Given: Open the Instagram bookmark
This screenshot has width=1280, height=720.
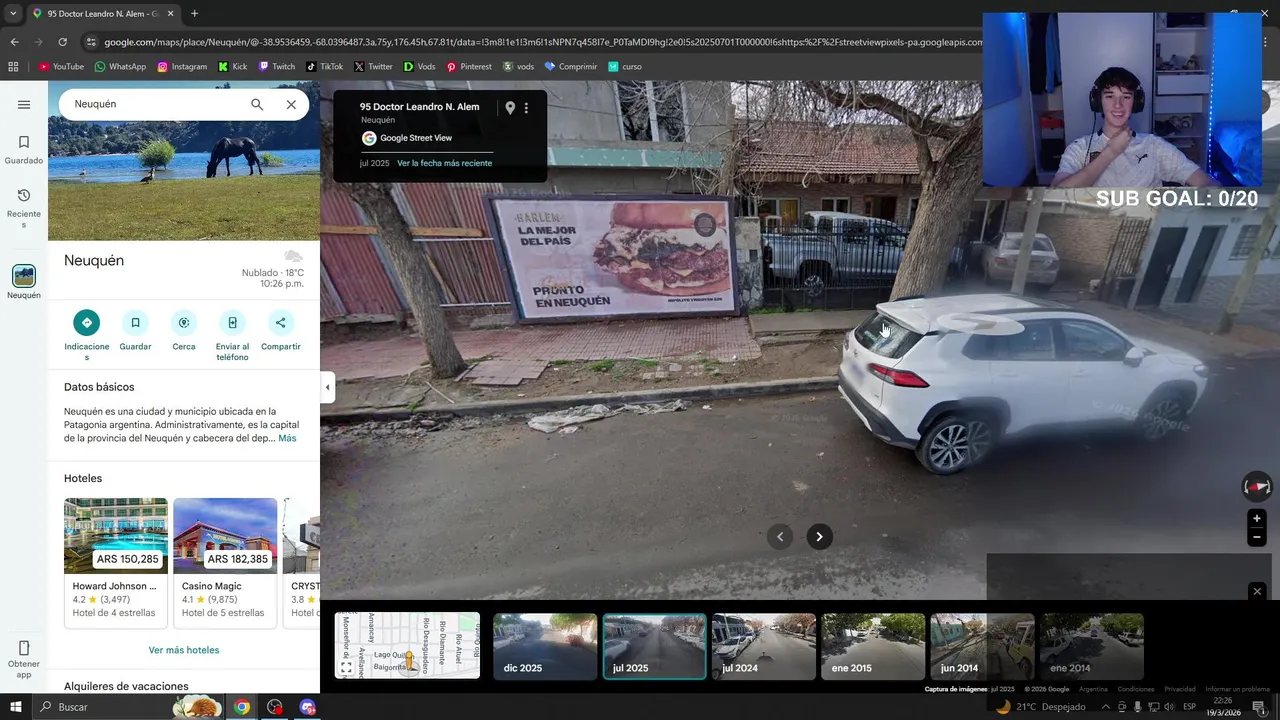Looking at the screenshot, I should [182, 67].
